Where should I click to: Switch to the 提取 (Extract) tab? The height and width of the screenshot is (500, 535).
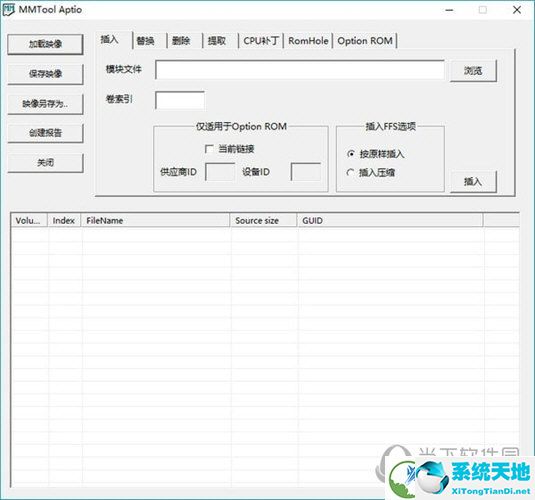220,41
